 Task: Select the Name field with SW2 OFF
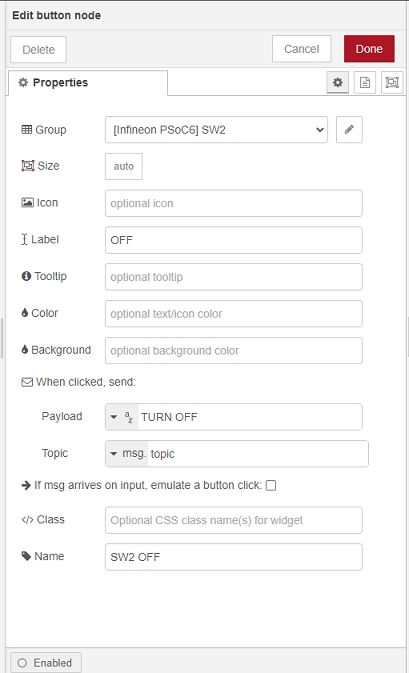233,557
